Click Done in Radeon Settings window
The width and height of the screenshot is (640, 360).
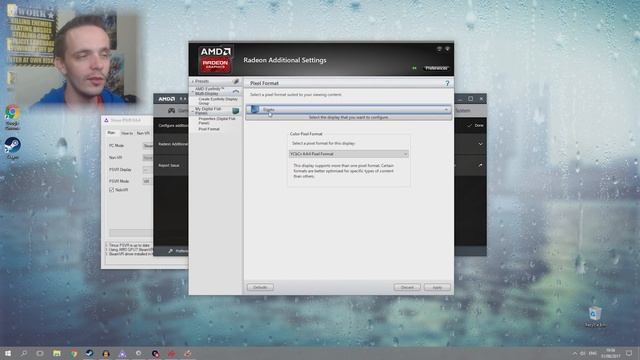[476, 125]
